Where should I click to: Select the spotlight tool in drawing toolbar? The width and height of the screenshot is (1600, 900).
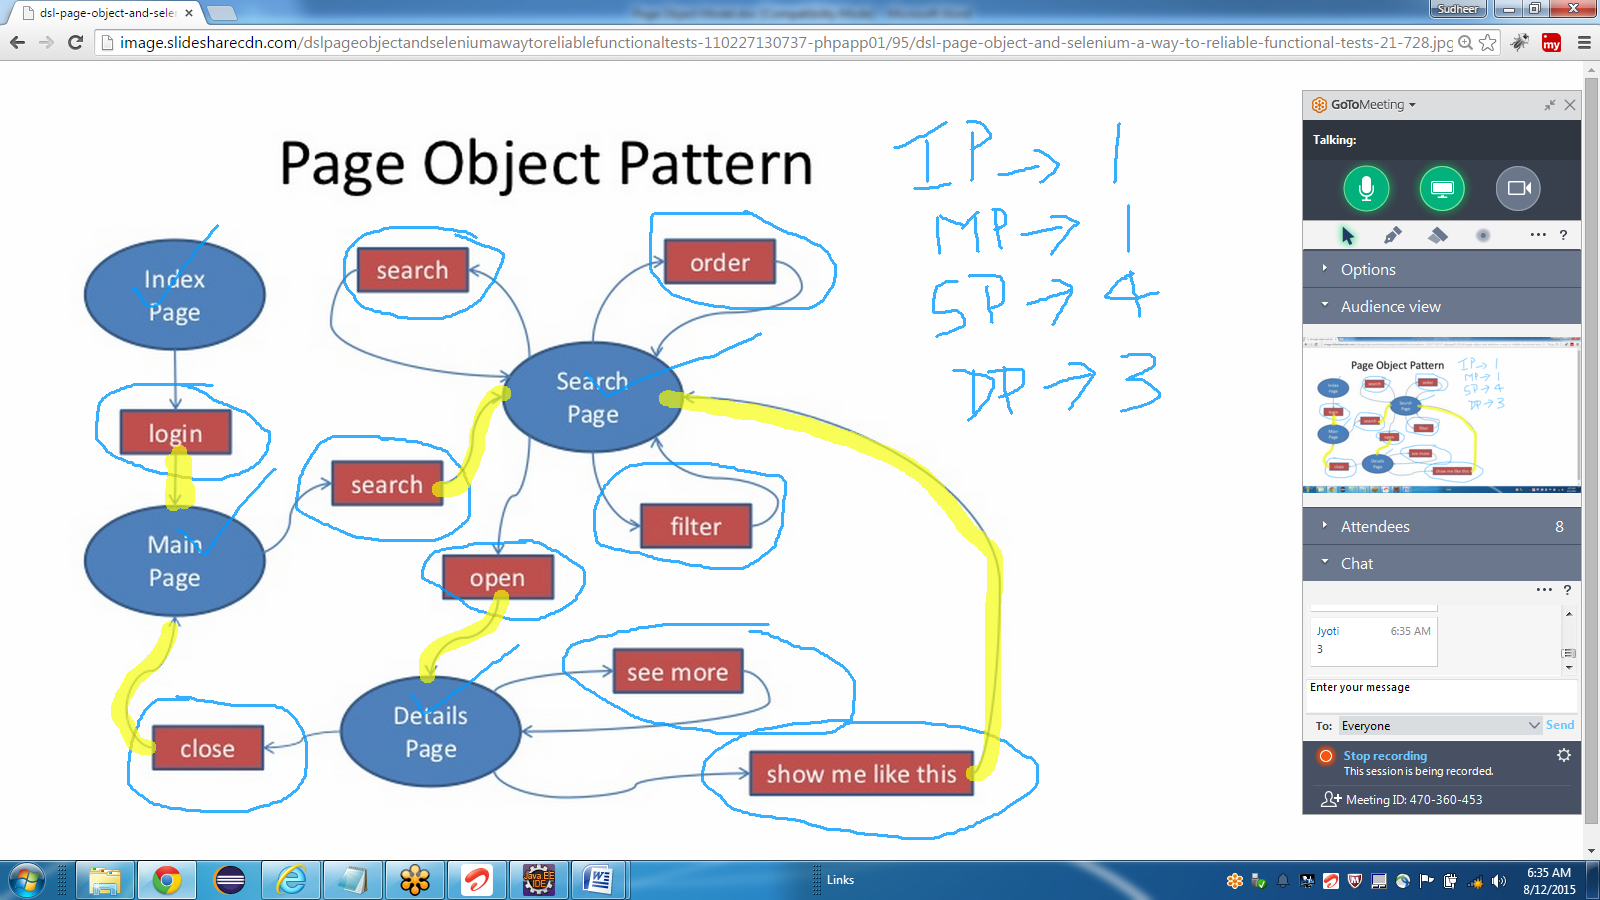1482,235
